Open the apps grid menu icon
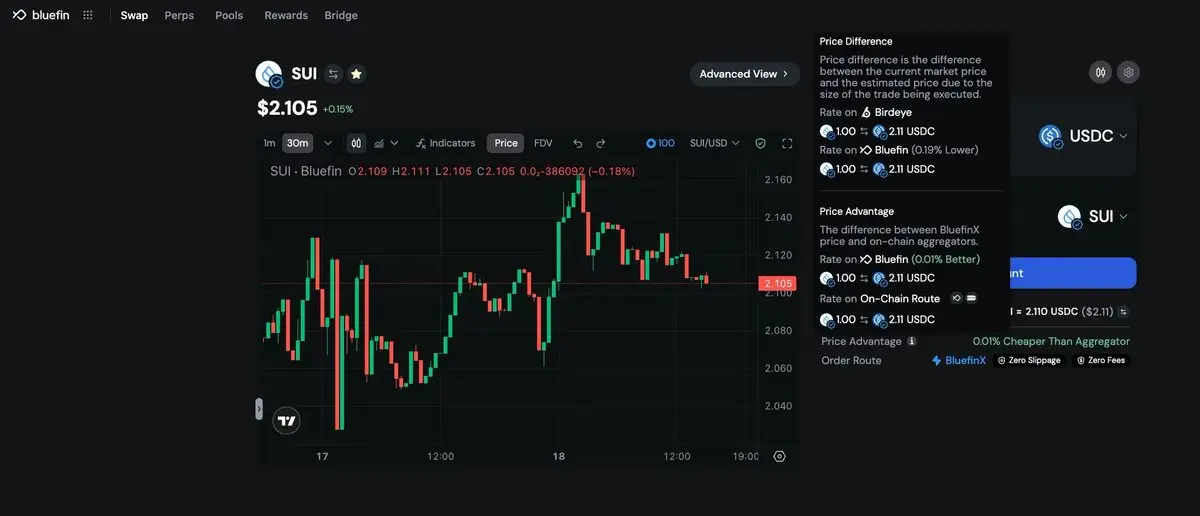Image resolution: width=1200 pixels, height=516 pixels. tap(88, 15)
